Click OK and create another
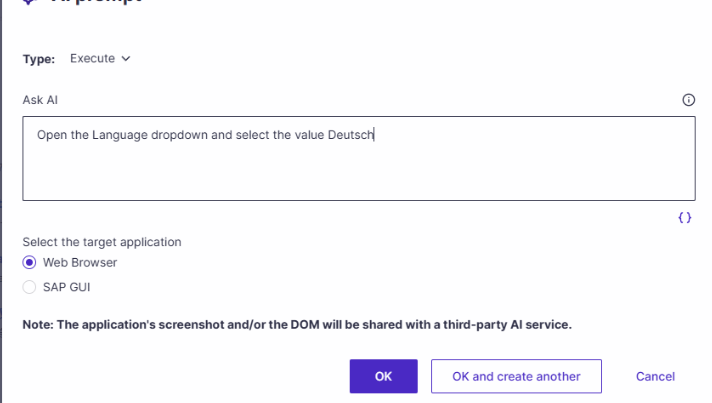 [x=516, y=376]
